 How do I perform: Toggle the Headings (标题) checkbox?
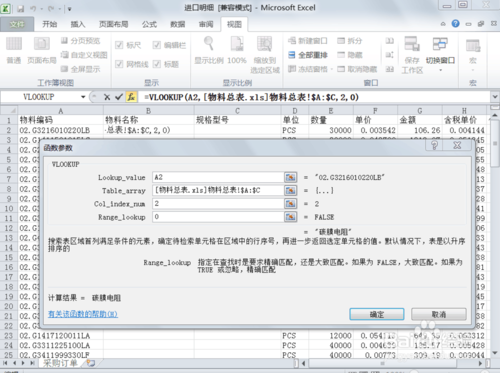tap(157, 64)
